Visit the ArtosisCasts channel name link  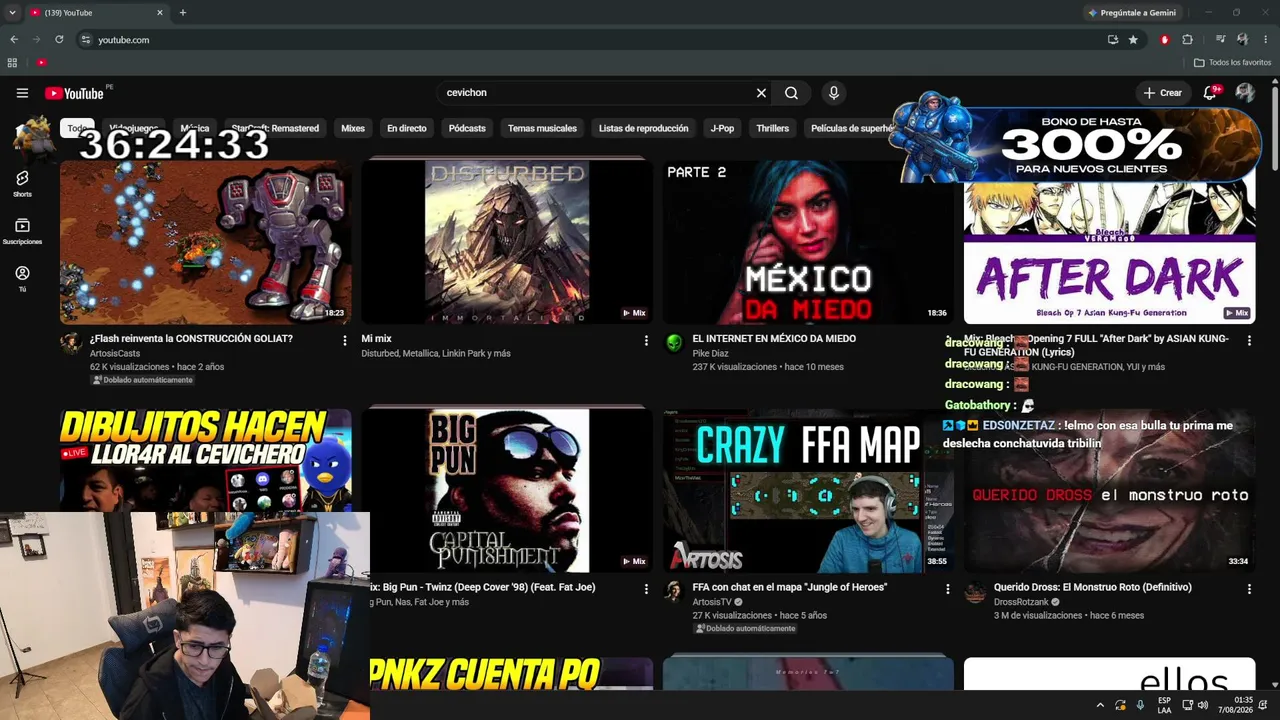[115, 353]
